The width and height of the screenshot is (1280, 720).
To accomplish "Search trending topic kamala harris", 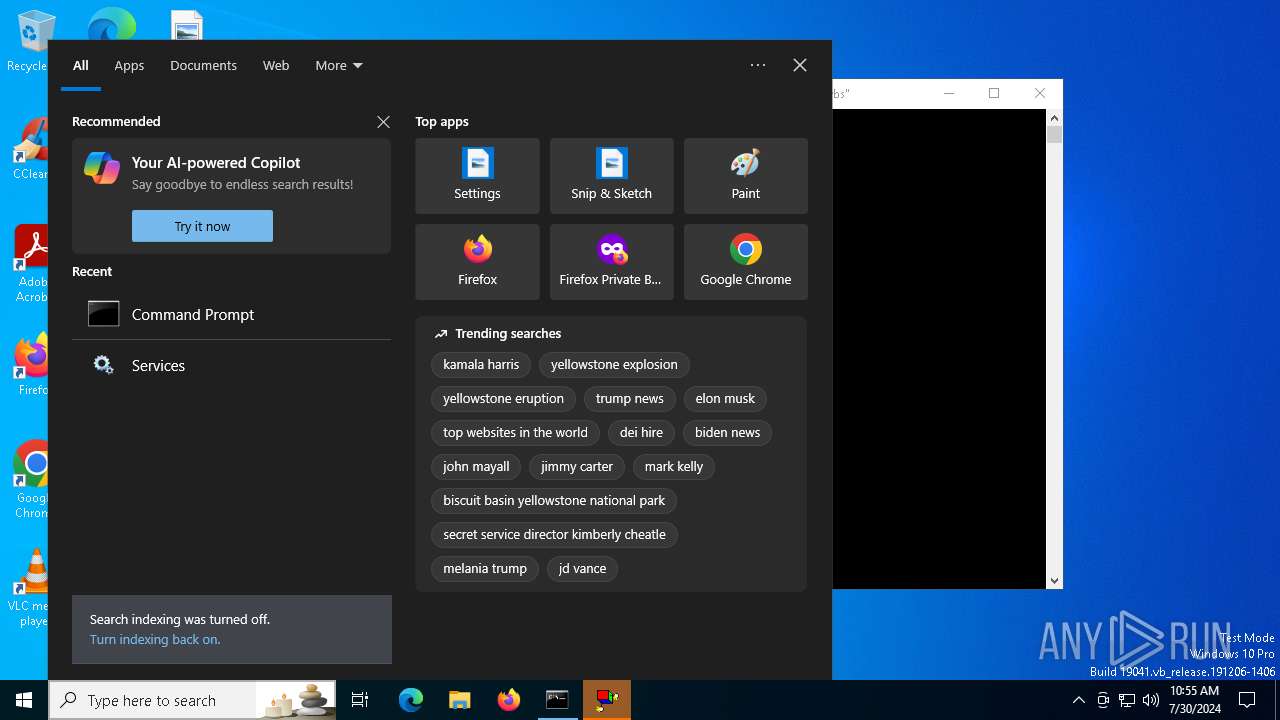I will click(x=481, y=365).
